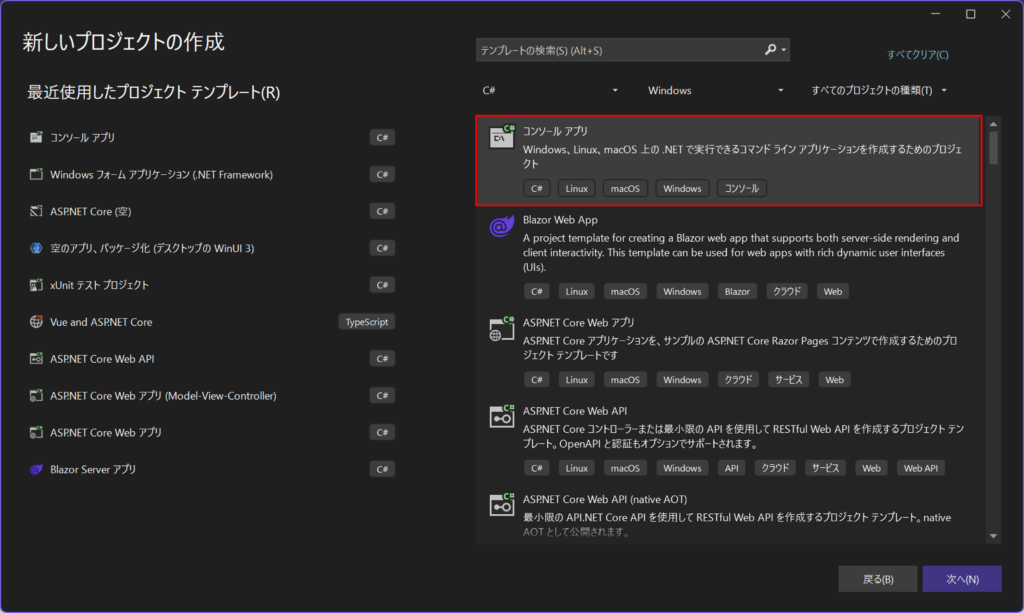Click the Windows フォーム アプリケーション icon in recent list

pyautogui.click(x=36, y=174)
